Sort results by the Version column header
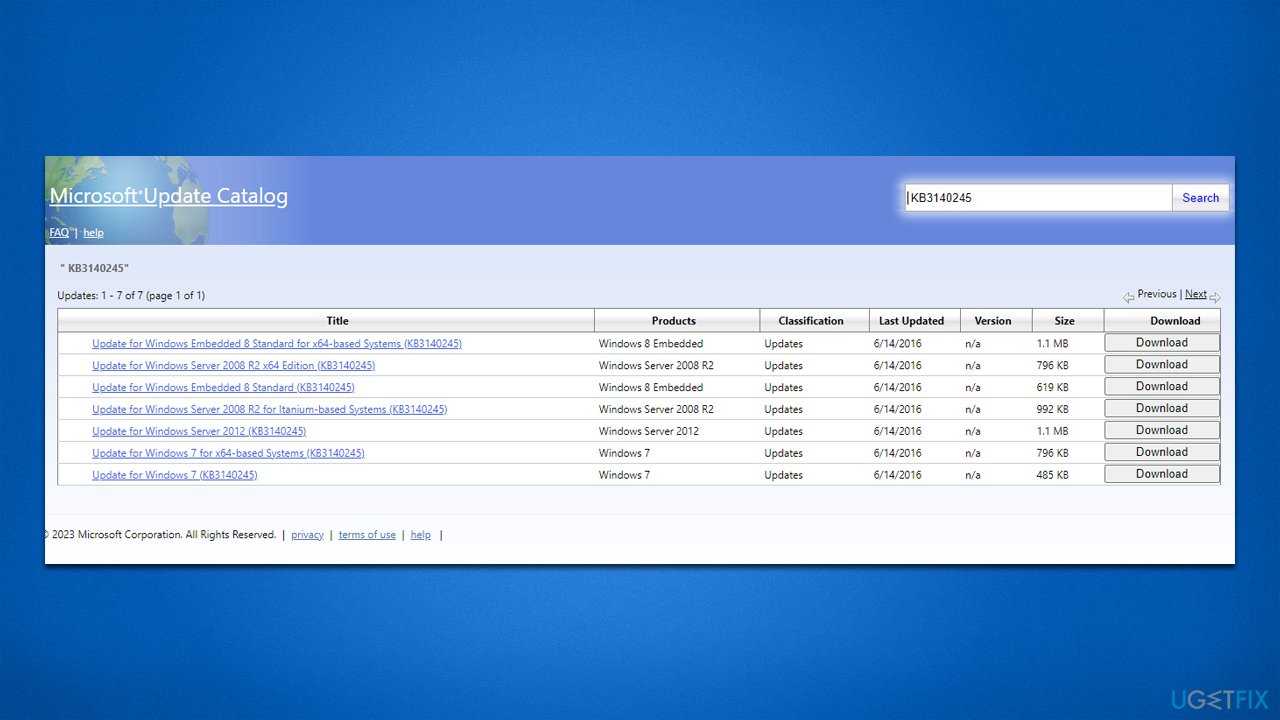Viewport: 1280px width, 720px height. pyautogui.click(x=993, y=321)
